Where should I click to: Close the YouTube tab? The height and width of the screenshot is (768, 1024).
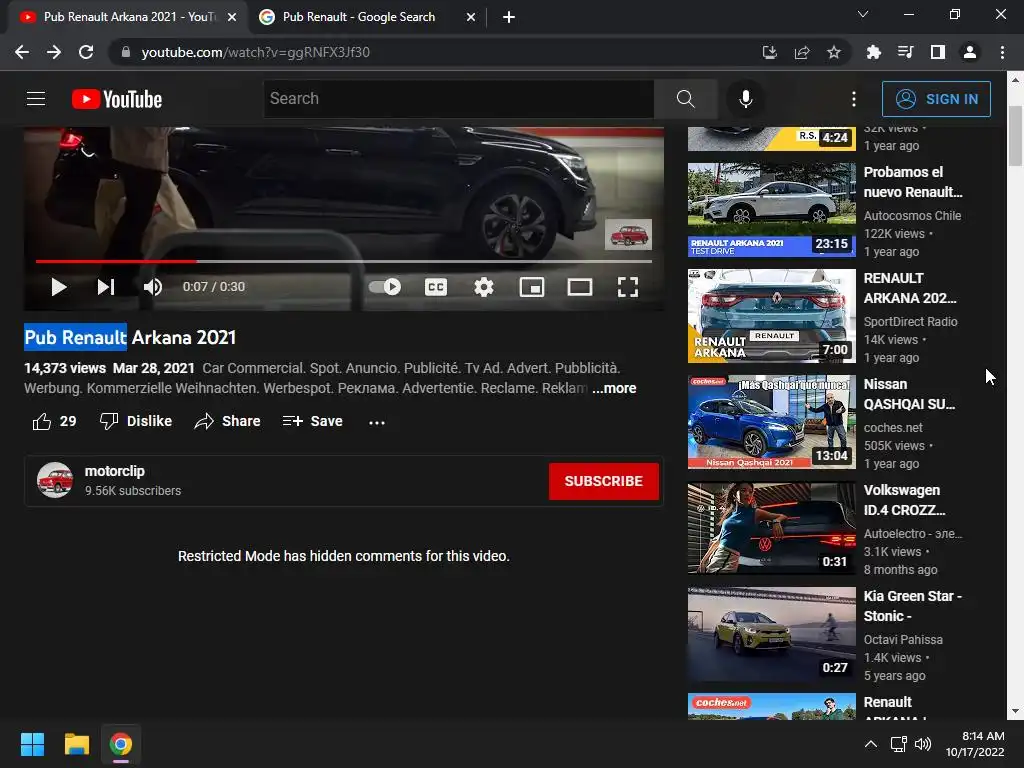click(x=232, y=17)
